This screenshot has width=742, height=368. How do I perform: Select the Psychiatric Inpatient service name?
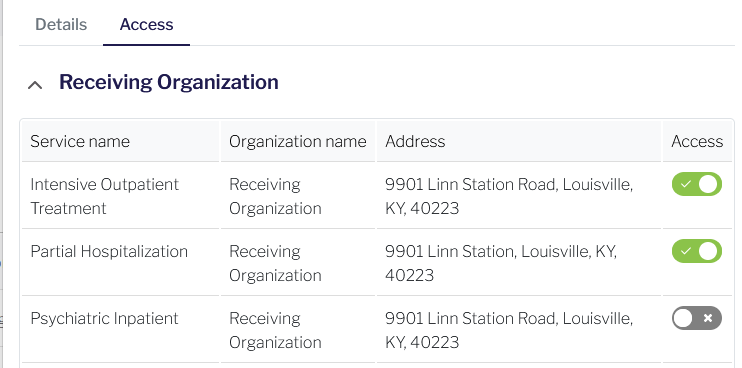[x=104, y=318]
